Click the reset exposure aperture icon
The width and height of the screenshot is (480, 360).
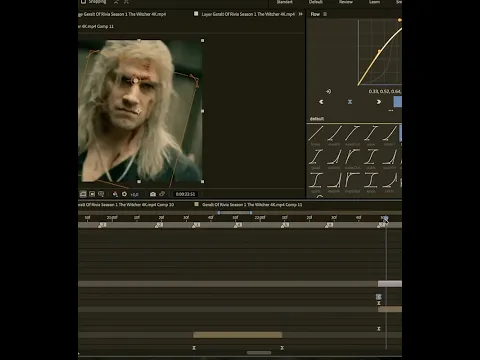pyautogui.click(x=124, y=194)
